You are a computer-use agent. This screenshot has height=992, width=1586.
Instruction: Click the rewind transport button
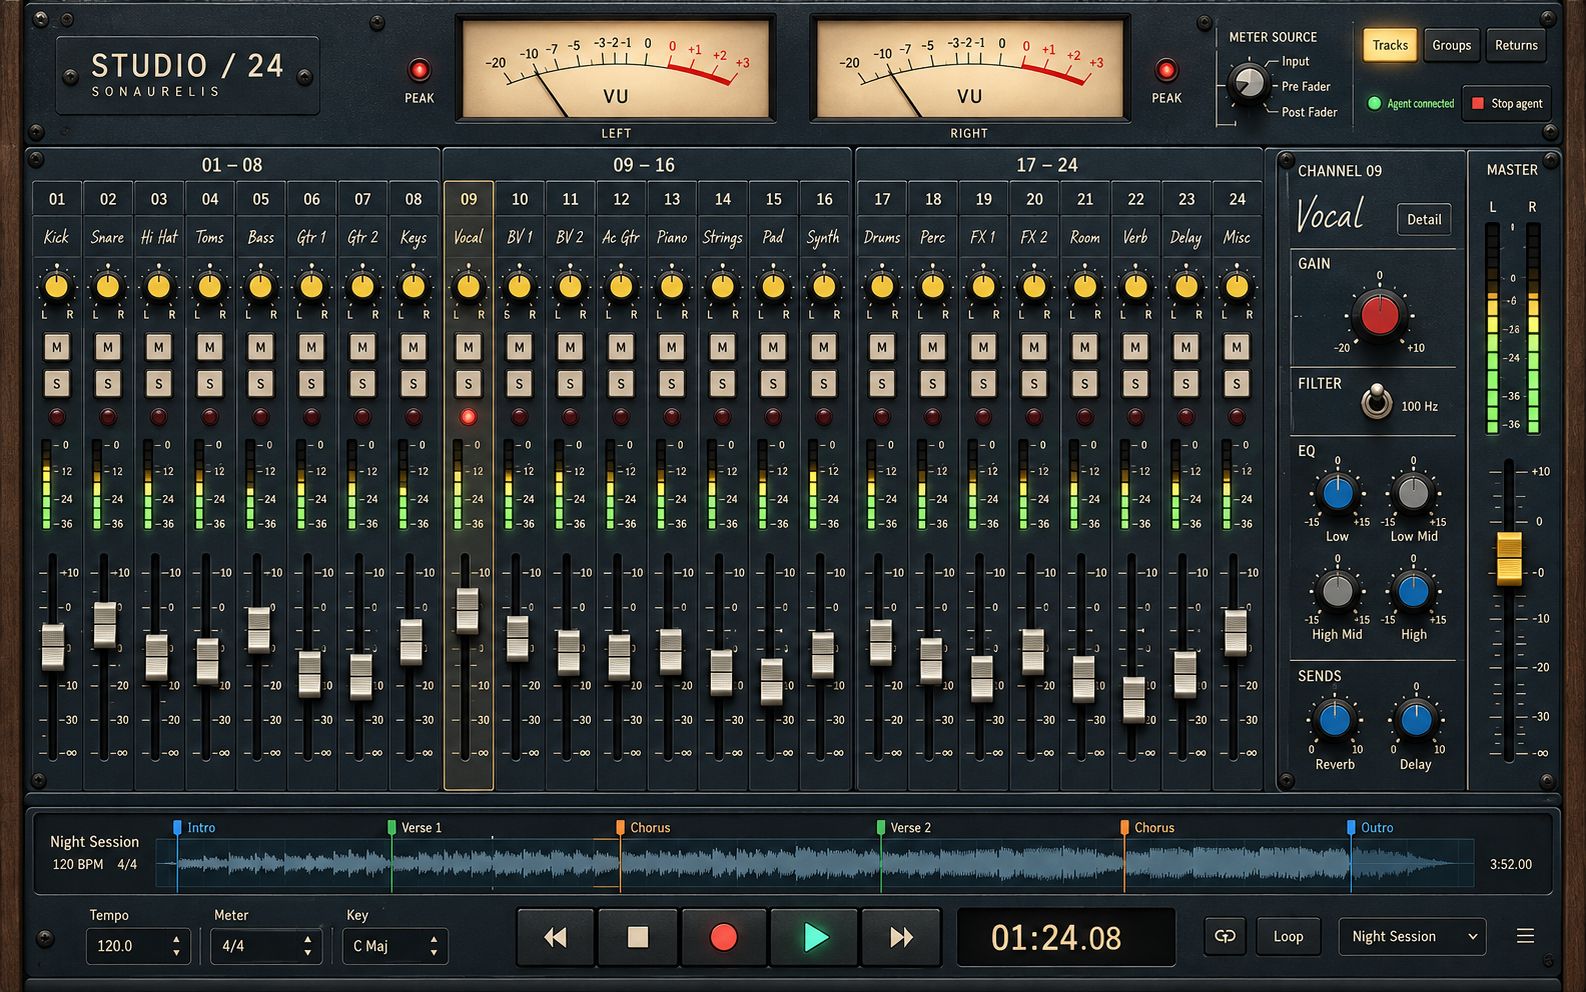555,937
